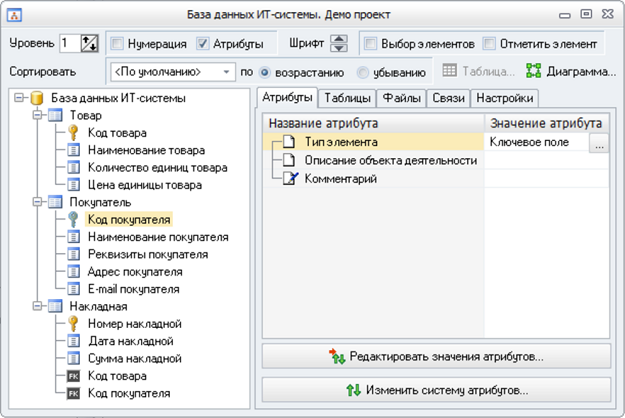Click key icon of highlighted Код покупателя
The width and height of the screenshot is (625, 418).
(x=73, y=220)
